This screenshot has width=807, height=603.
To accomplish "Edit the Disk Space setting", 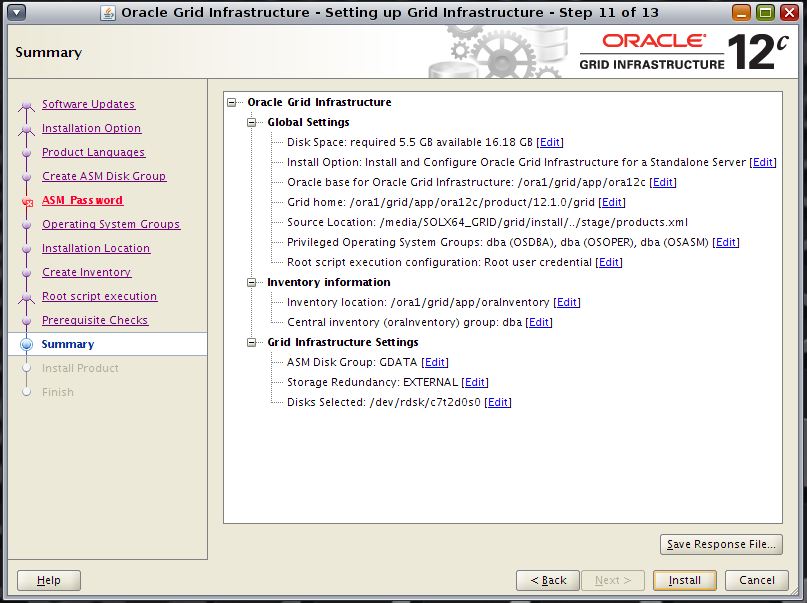I will 550,143.
